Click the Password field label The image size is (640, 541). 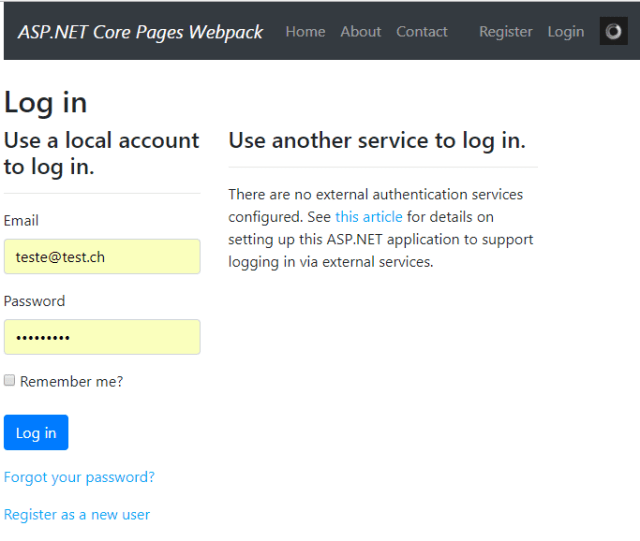[34, 301]
